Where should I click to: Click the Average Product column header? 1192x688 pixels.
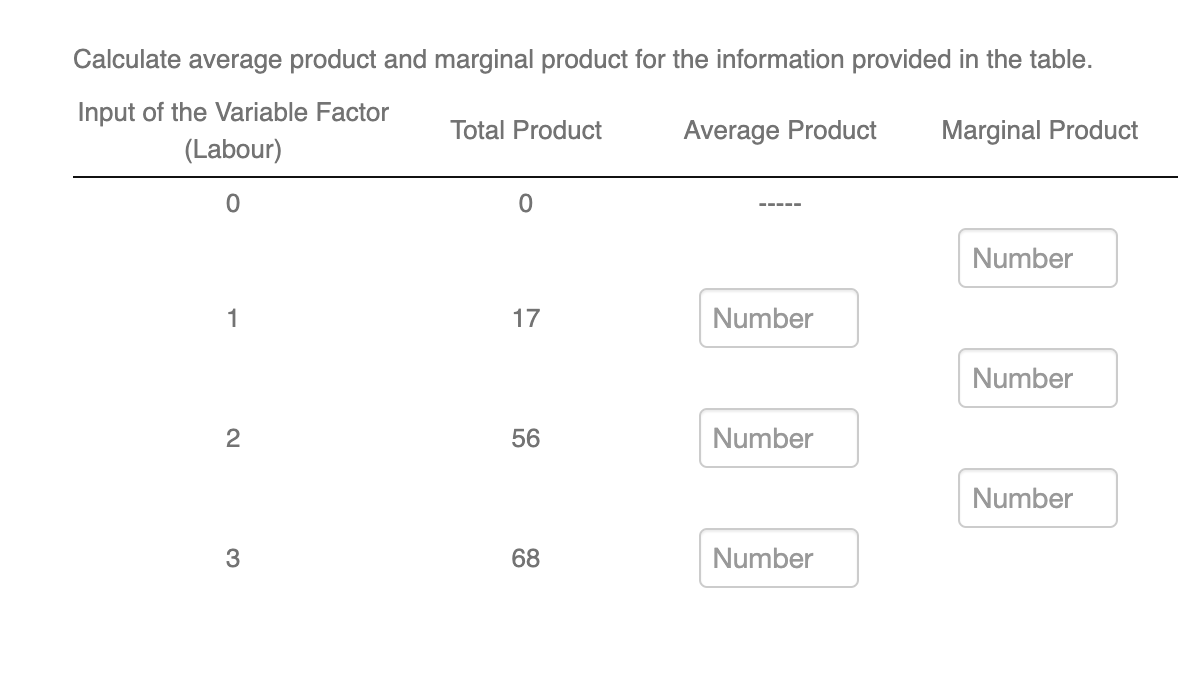click(x=780, y=130)
